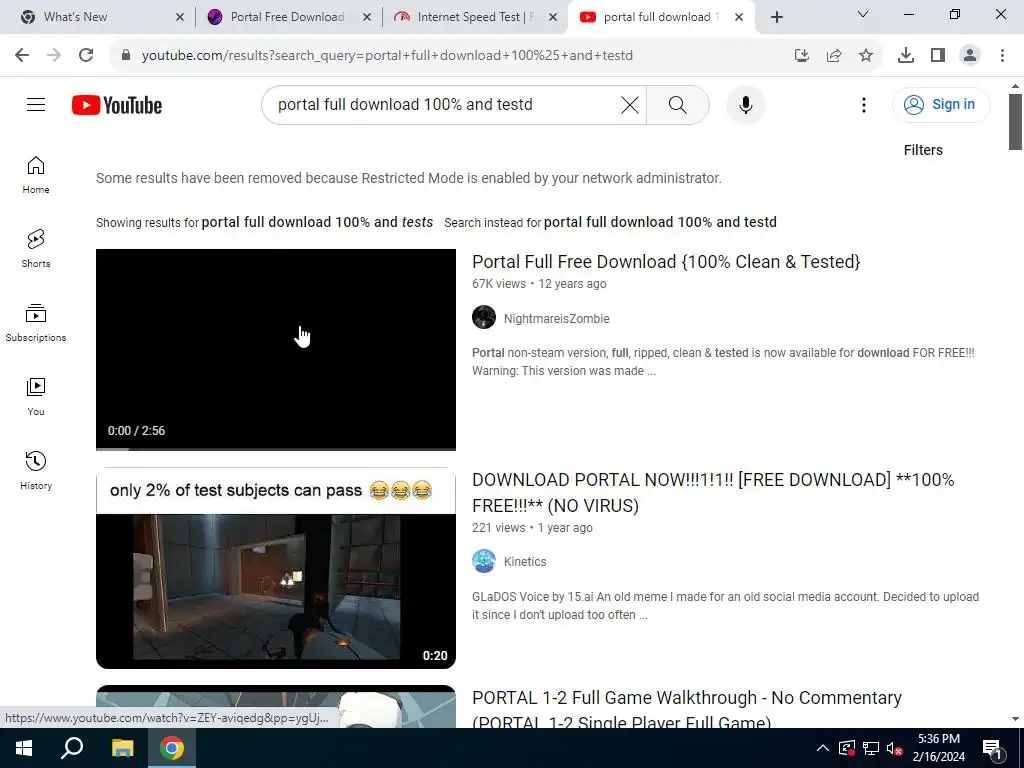1024x768 pixels.
Task: Click the browser address bar URL
Action: tap(387, 56)
